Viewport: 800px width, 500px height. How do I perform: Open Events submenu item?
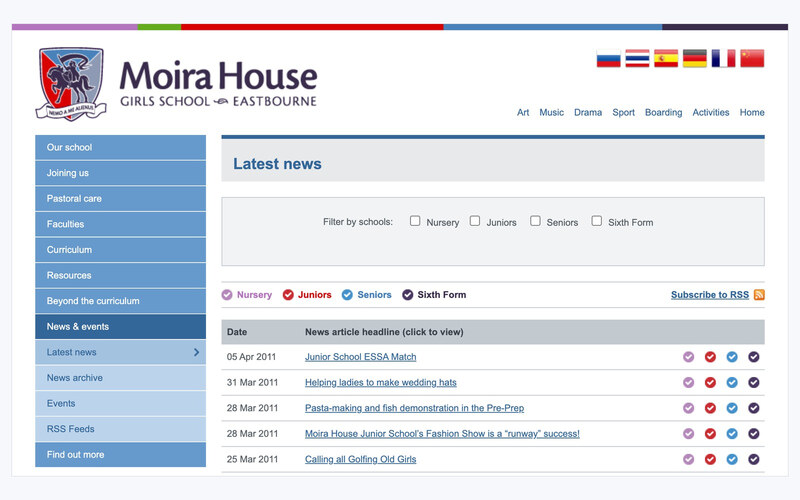click(120, 403)
